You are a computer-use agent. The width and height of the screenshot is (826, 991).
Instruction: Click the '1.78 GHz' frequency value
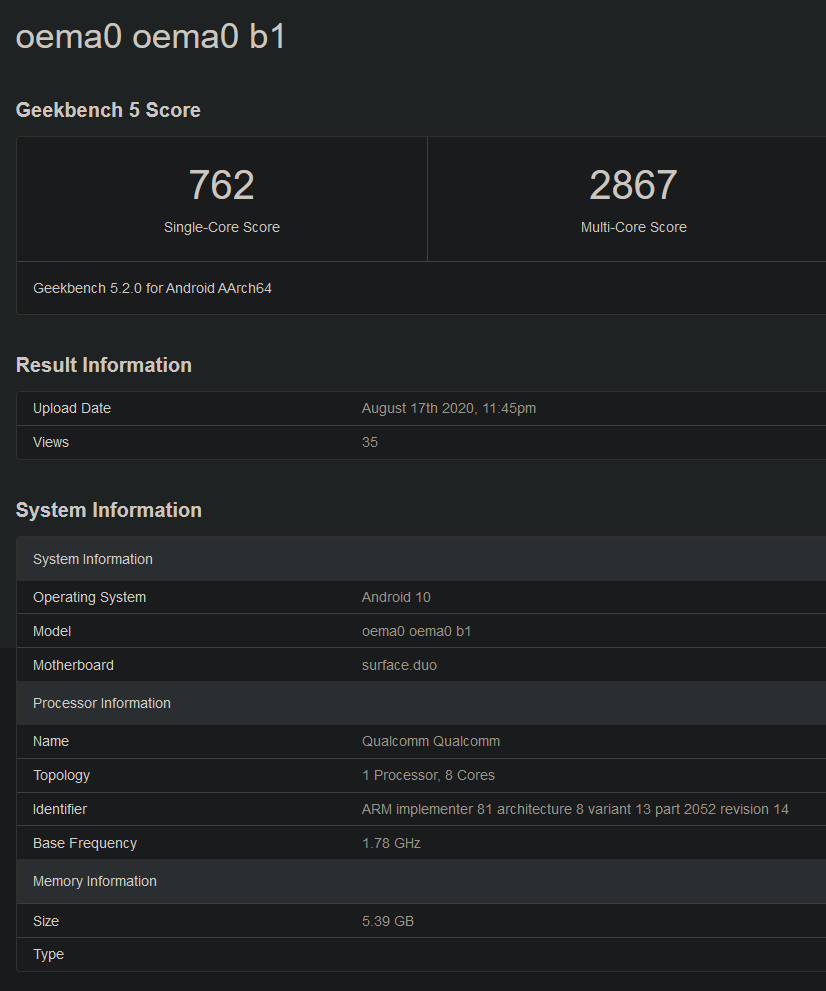pos(391,844)
